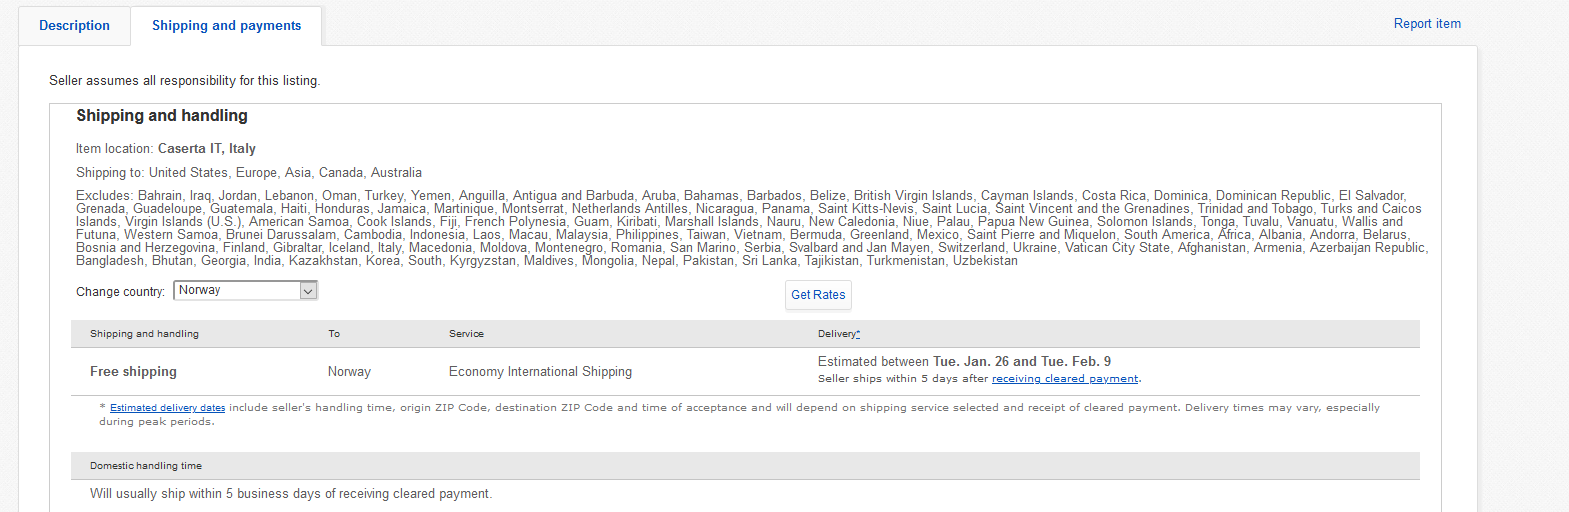Viewport: 1569px width, 512px height.
Task: Open the Estimated delivery dates footnote link
Action: [x=167, y=408]
